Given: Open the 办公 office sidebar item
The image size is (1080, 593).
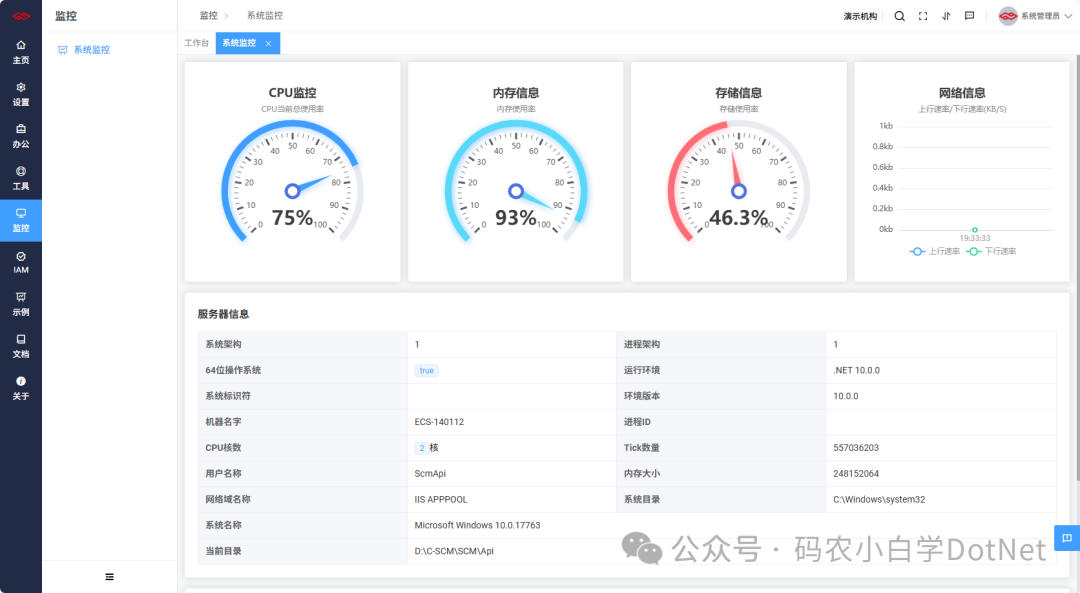Looking at the screenshot, I should (21, 136).
